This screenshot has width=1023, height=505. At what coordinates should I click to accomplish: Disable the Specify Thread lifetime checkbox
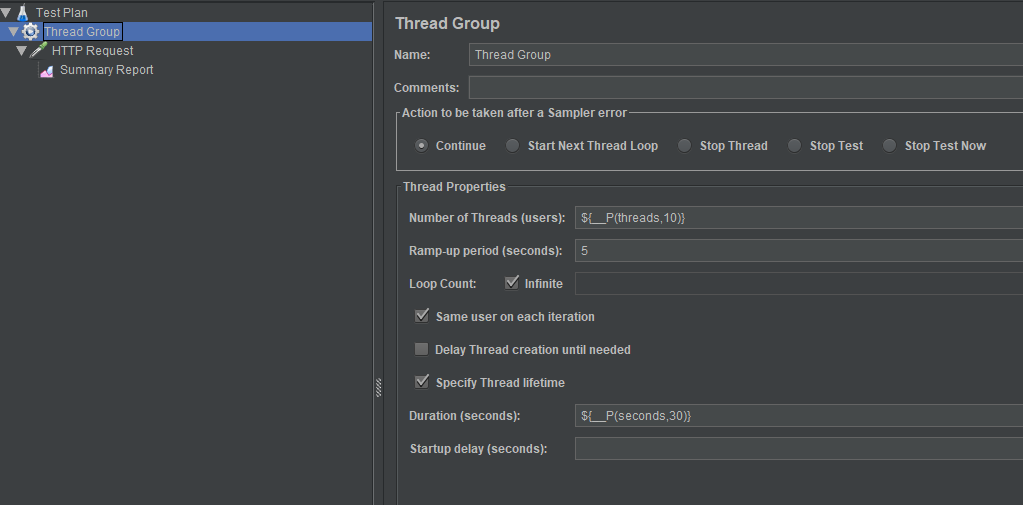pos(422,382)
